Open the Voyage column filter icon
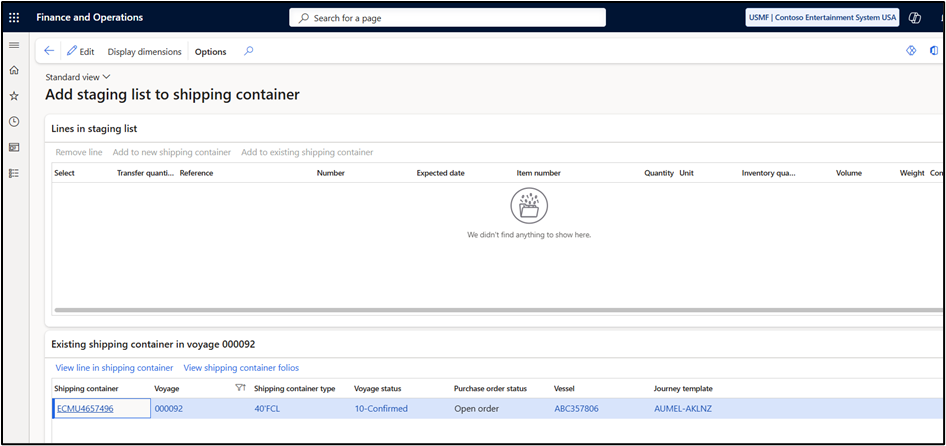This screenshot has height=446, width=946. (x=240, y=388)
